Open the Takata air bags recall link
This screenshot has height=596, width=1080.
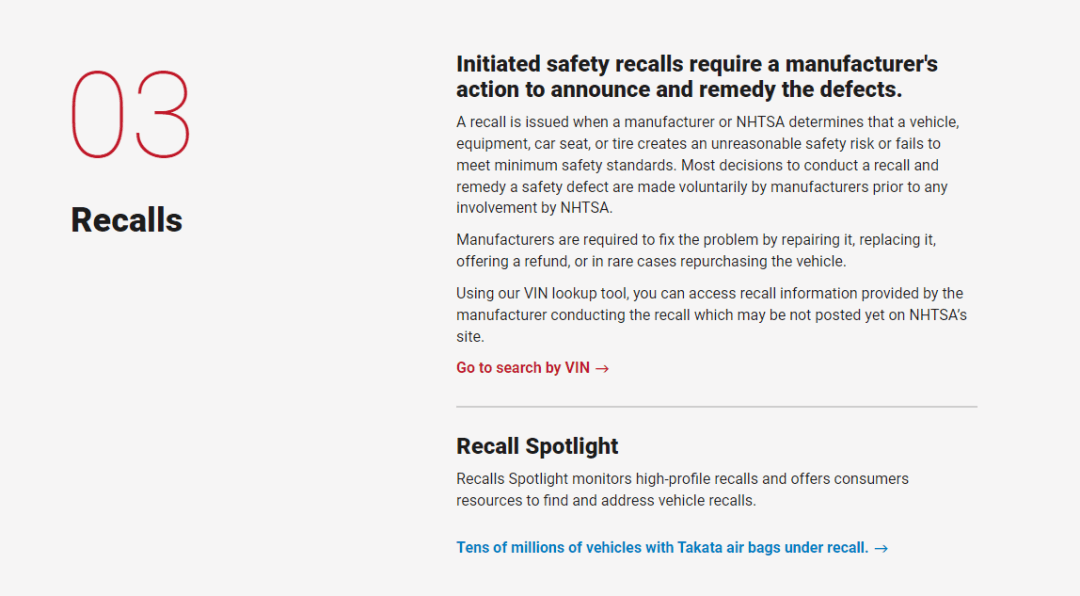672,548
